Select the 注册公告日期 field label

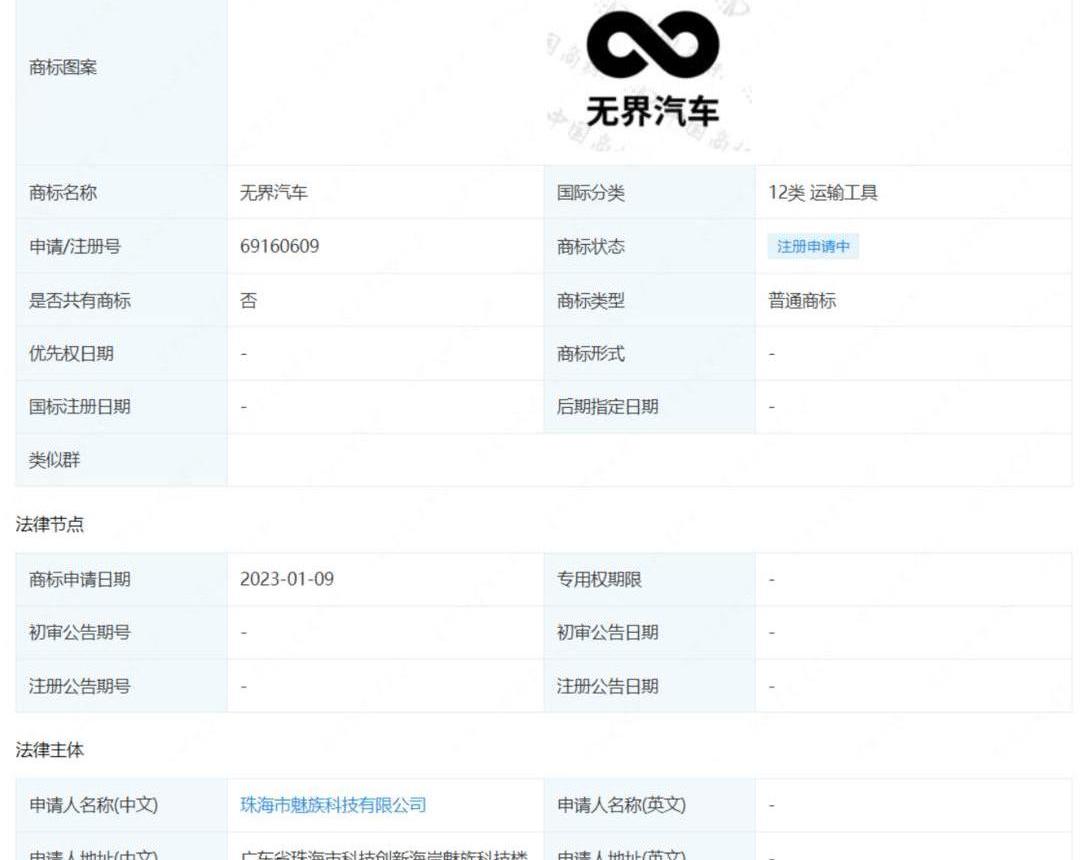[608, 686]
